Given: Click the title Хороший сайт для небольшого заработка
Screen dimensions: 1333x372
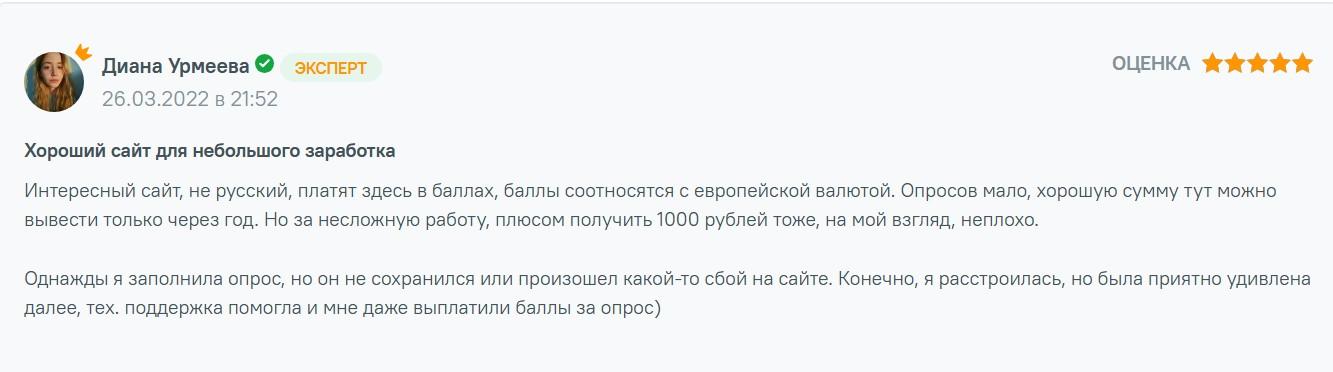Looking at the screenshot, I should (210, 151).
